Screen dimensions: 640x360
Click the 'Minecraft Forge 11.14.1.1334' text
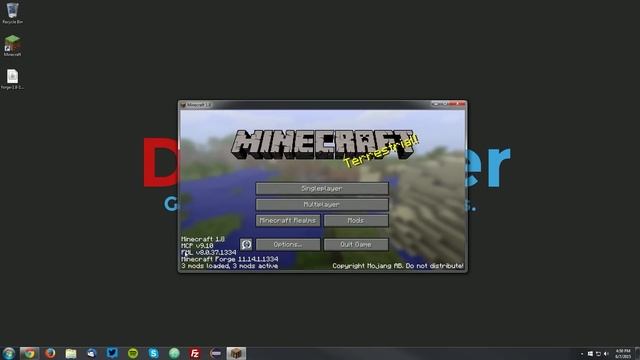230,259
